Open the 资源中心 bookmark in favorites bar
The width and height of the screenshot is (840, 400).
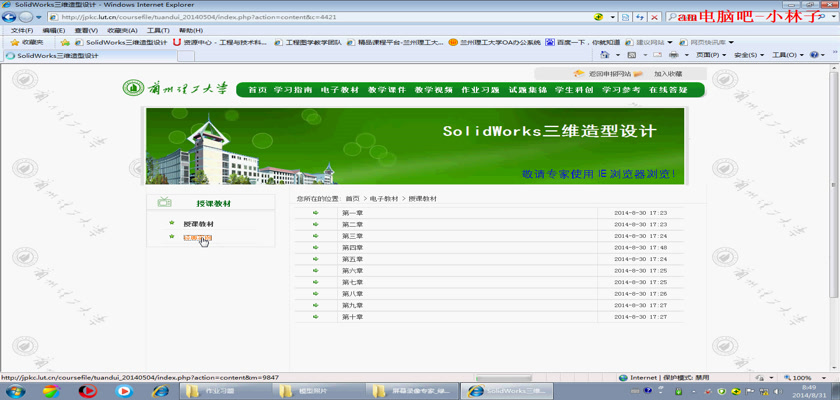click(220, 42)
